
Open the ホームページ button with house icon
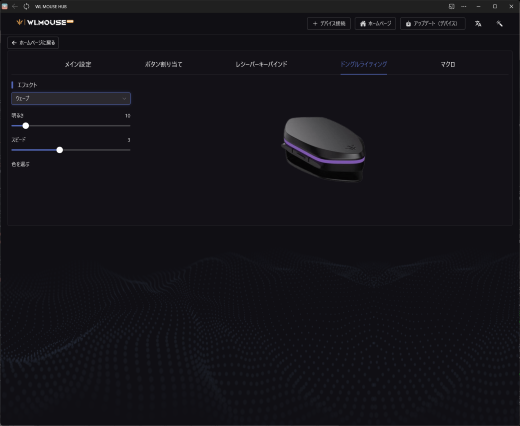pos(375,24)
